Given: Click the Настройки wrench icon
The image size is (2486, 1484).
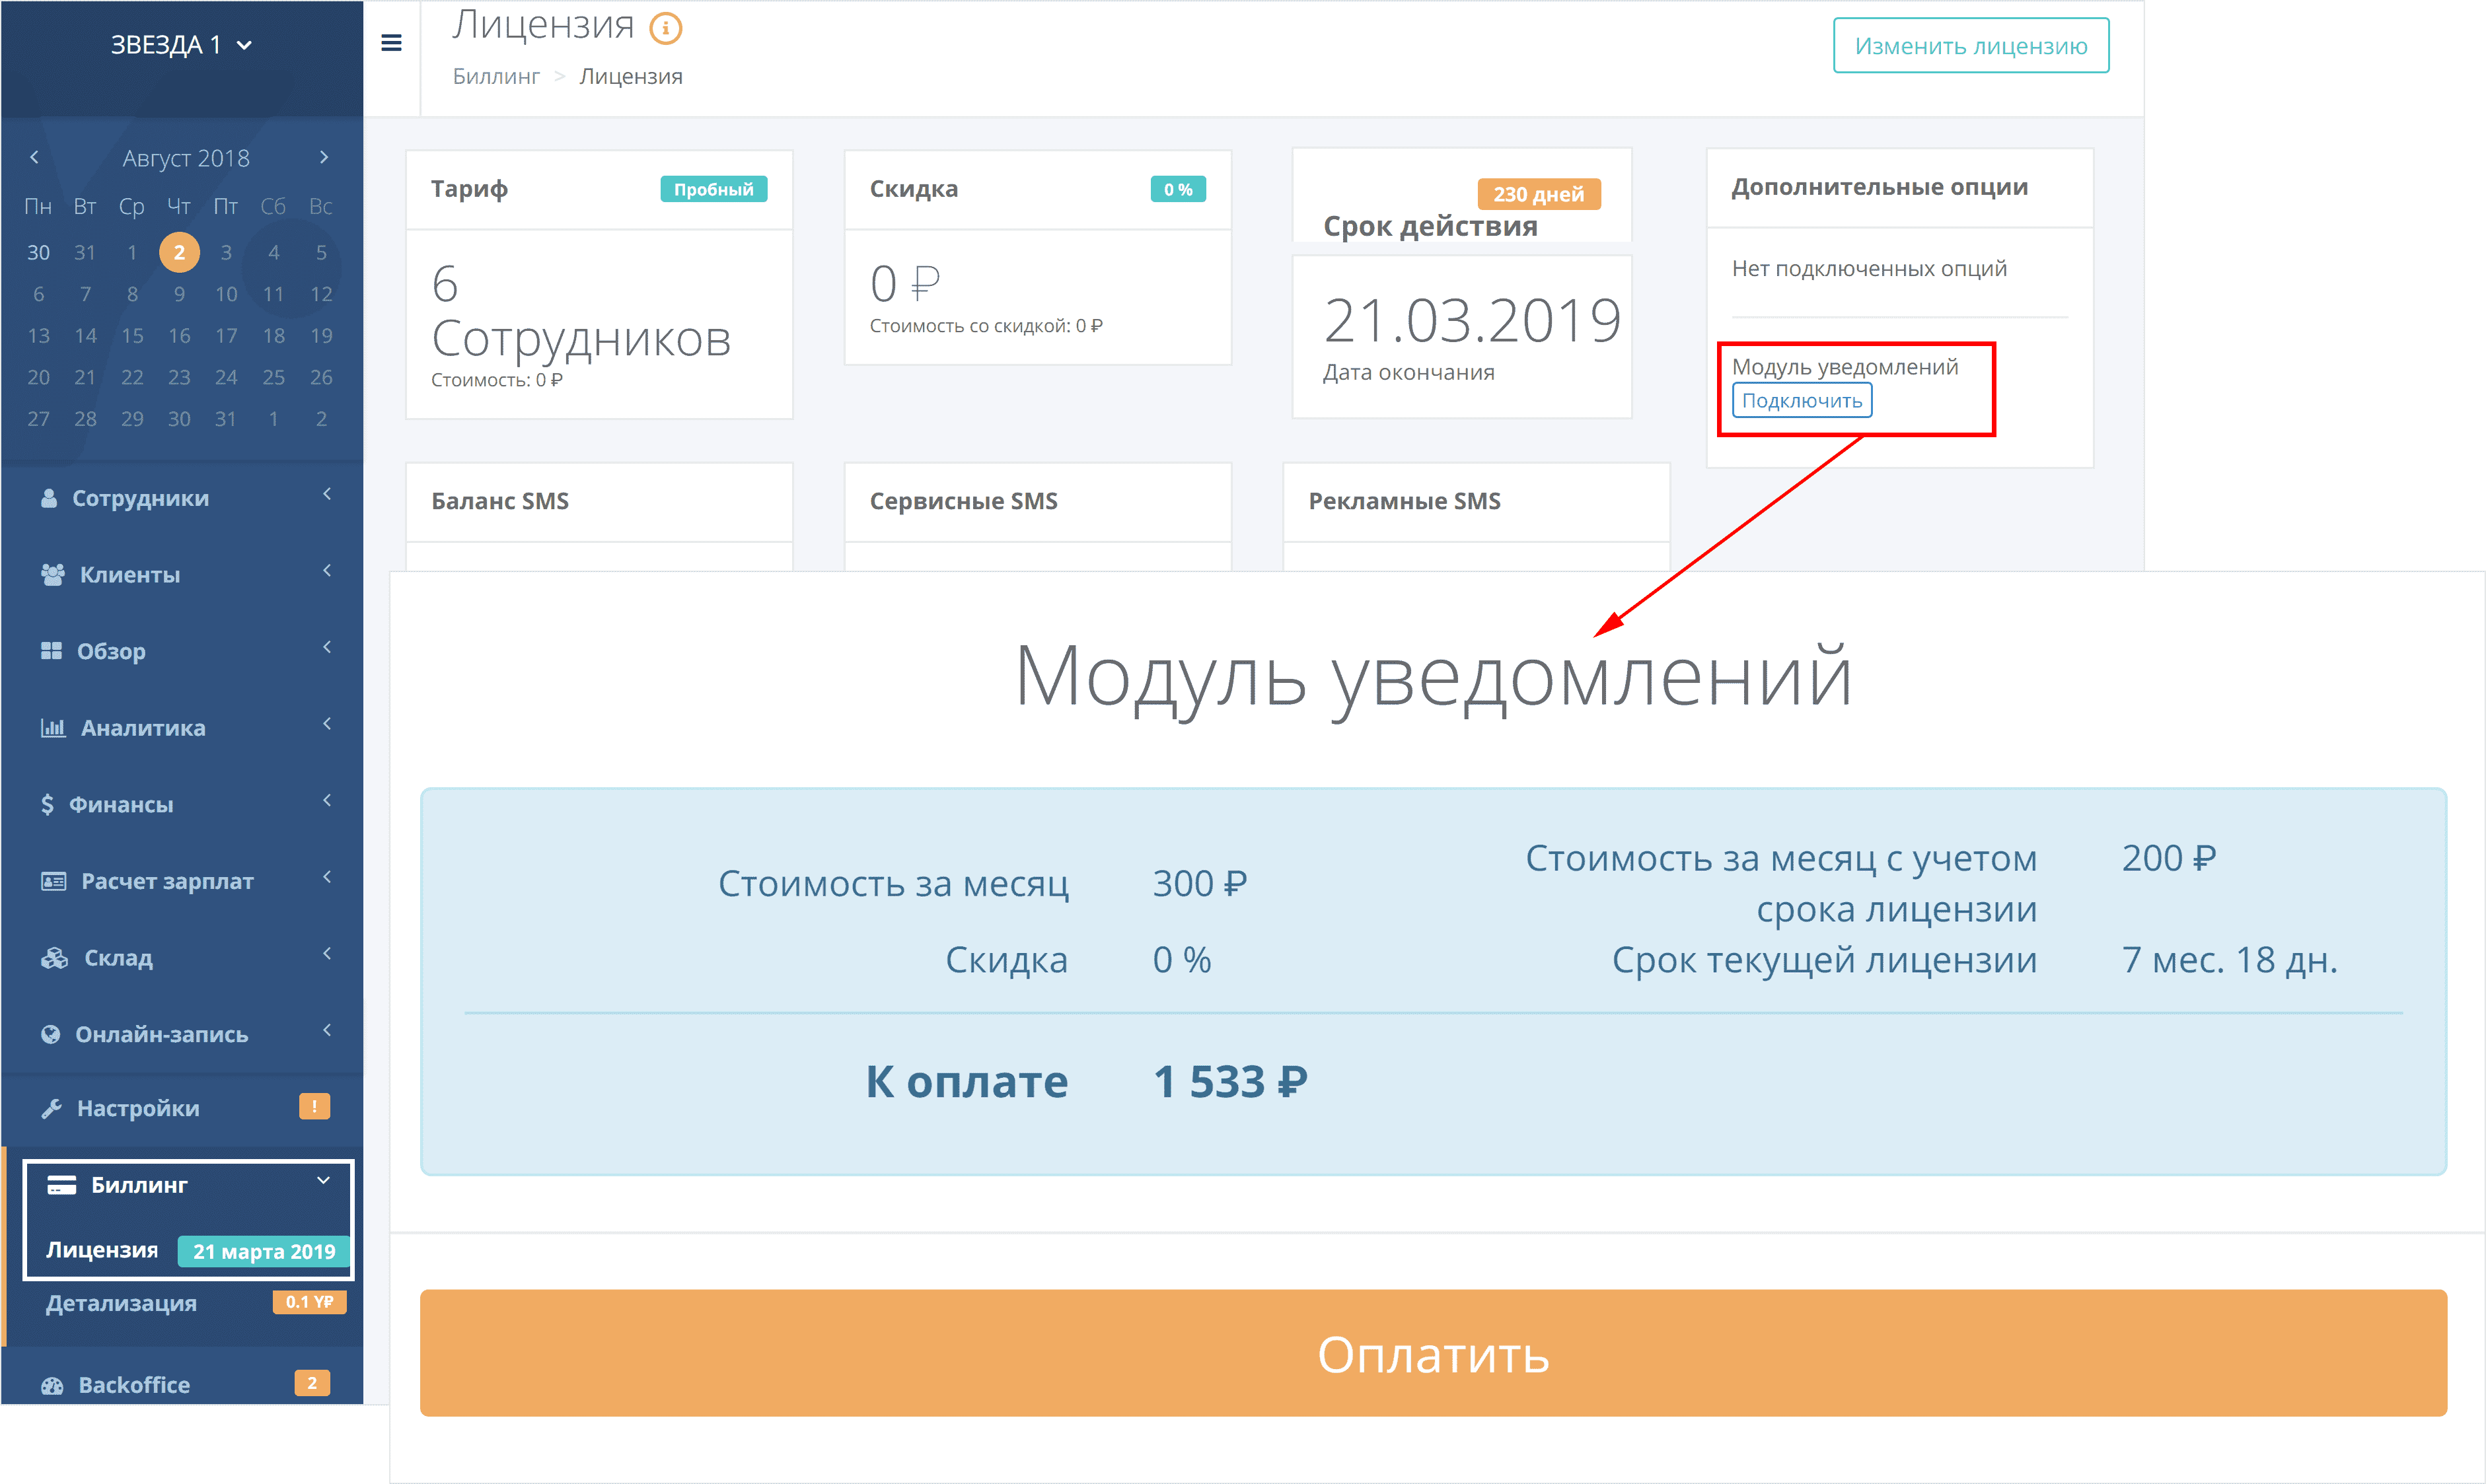Looking at the screenshot, I should coord(51,1108).
